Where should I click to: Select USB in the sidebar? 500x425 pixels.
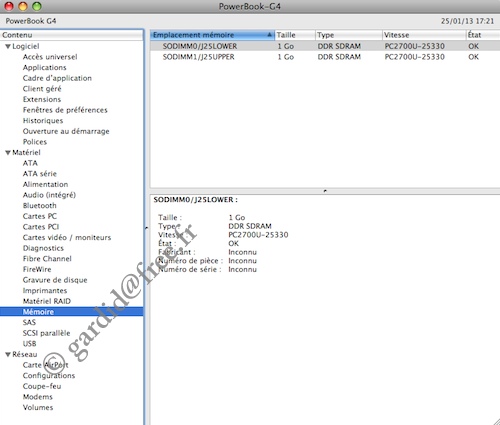click(29, 344)
